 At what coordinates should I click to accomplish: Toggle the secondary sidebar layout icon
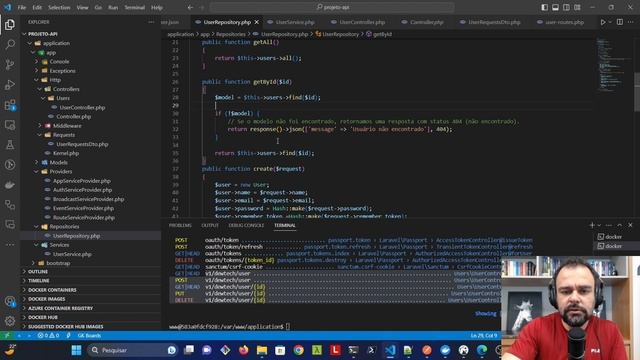tap(566, 7)
